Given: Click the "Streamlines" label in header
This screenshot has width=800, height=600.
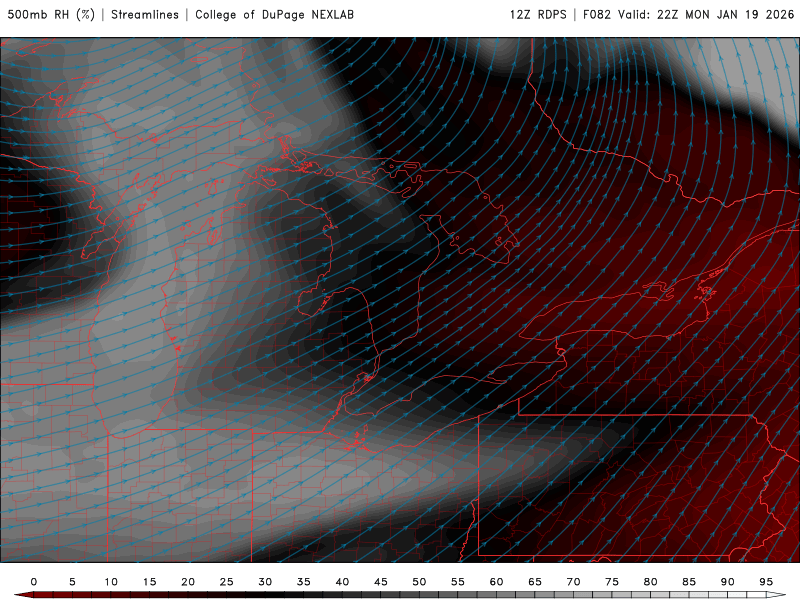Looking at the screenshot, I should [x=145, y=15].
